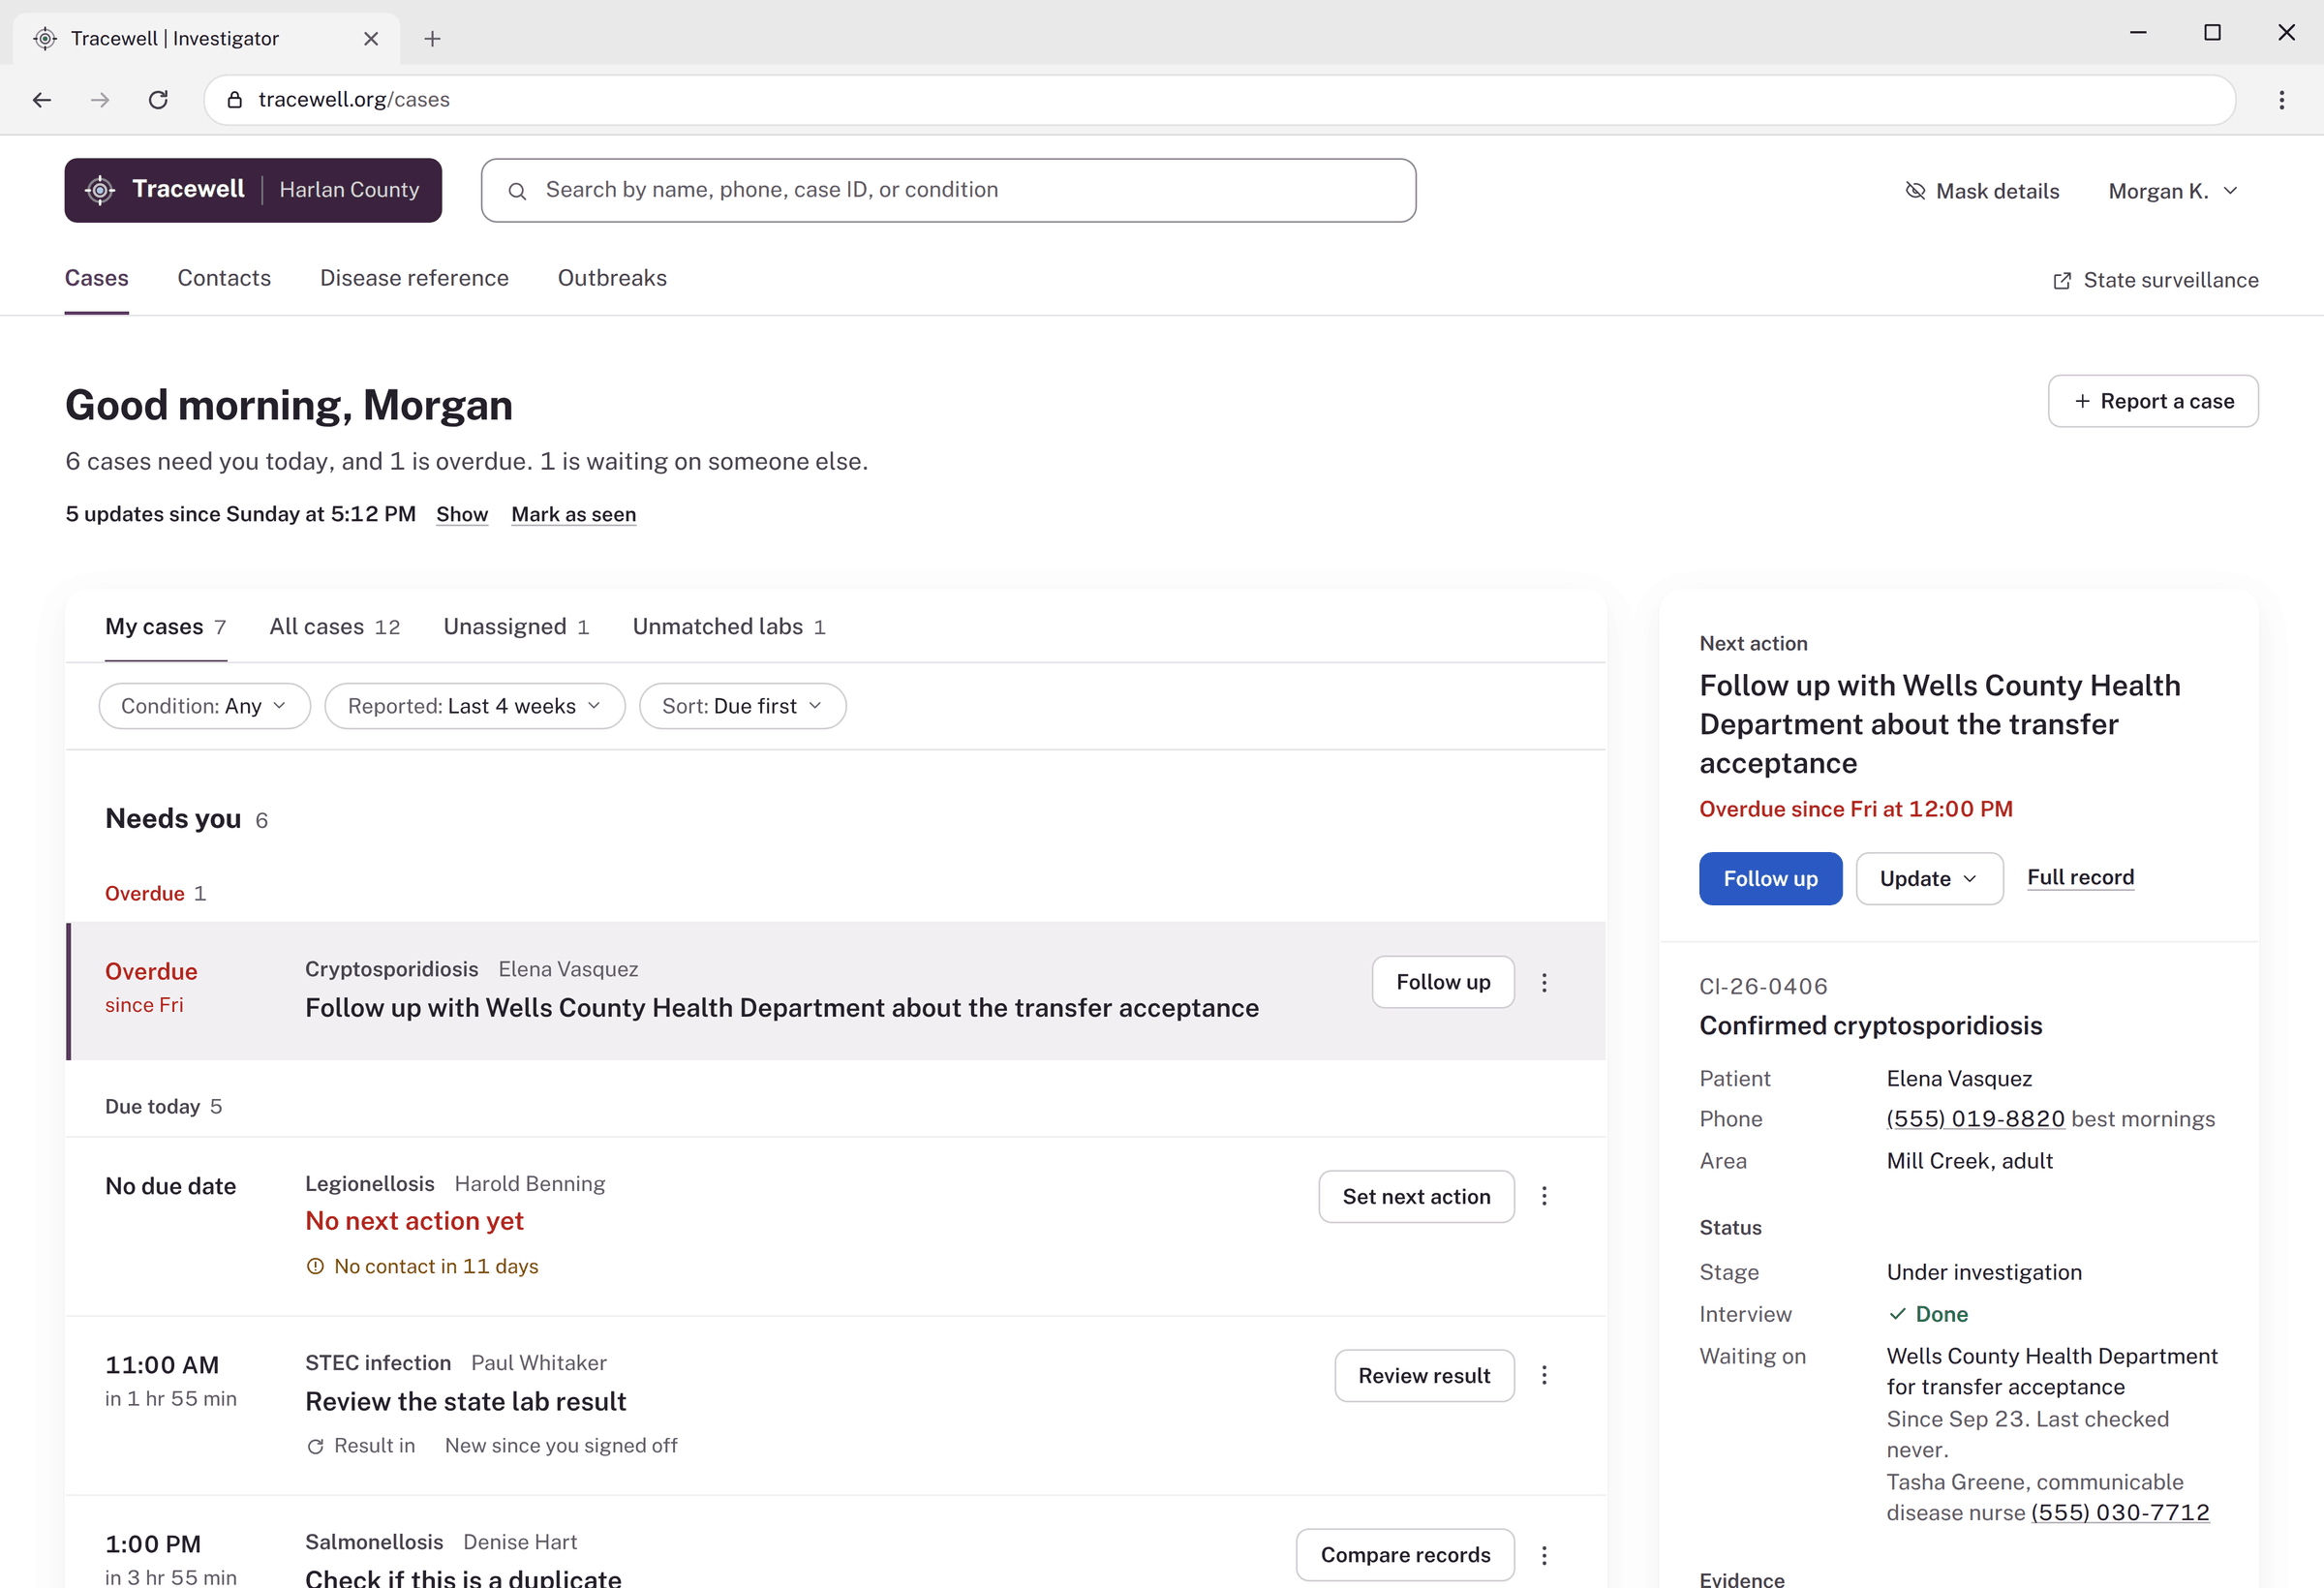
Task: Click blue Follow up button in Next action
Action: pyautogui.click(x=1770, y=879)
